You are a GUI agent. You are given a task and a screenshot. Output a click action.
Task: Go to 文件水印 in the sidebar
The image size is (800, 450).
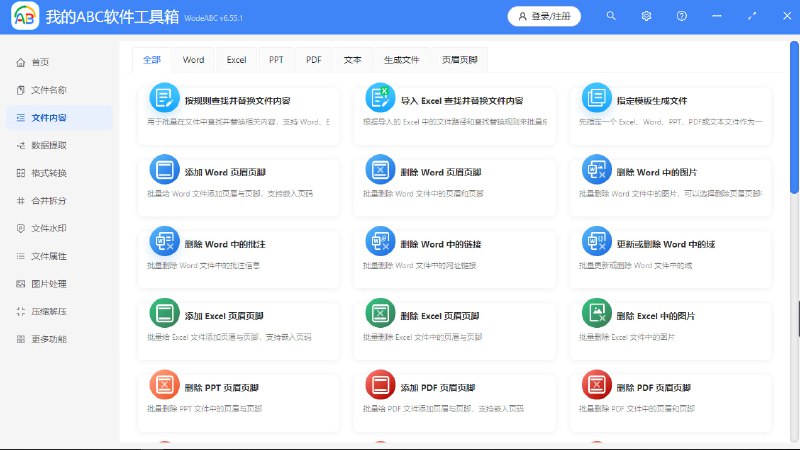coord(49,228)
